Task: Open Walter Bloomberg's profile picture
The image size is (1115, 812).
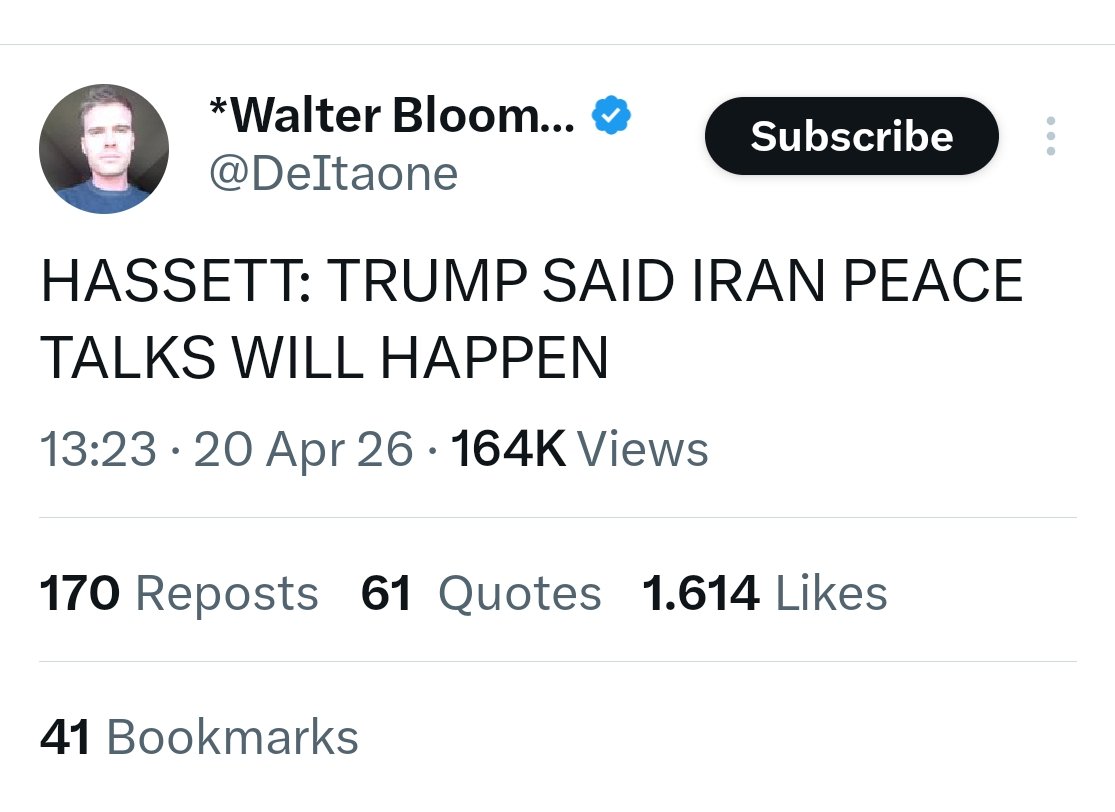Action: pos(103,149)
